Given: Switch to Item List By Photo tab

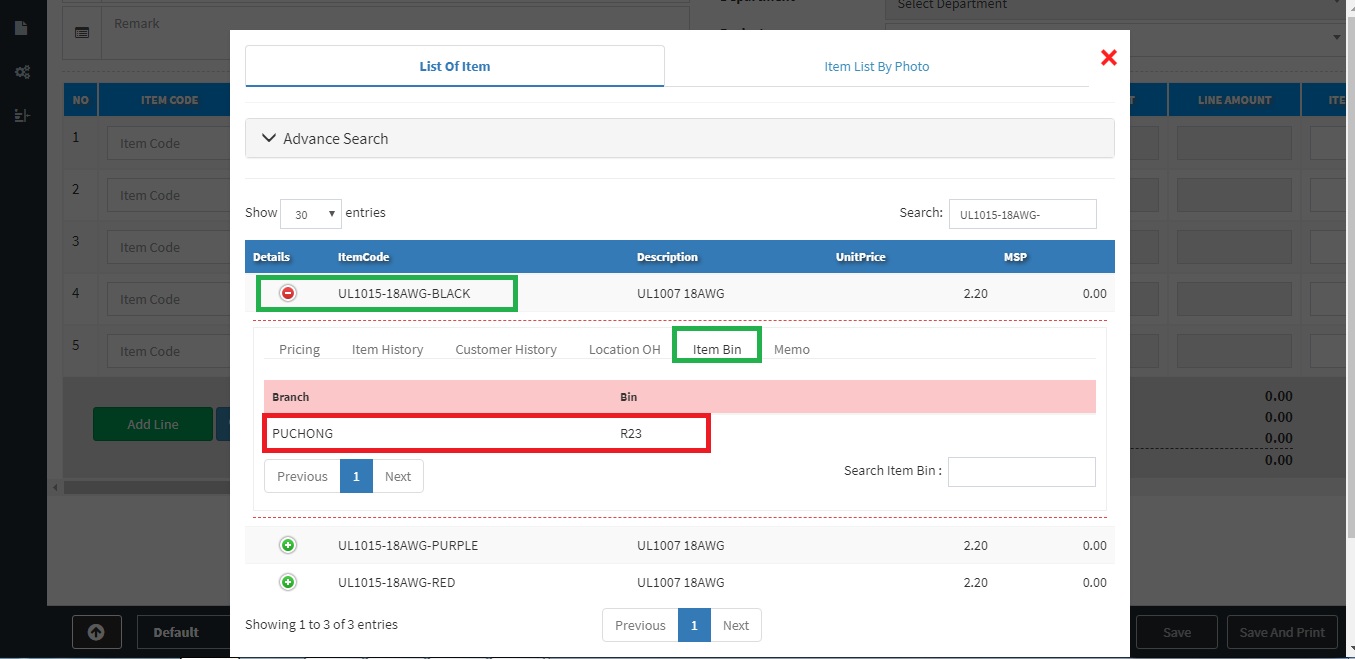Looking at the screenshot, I should coord(876,67).
